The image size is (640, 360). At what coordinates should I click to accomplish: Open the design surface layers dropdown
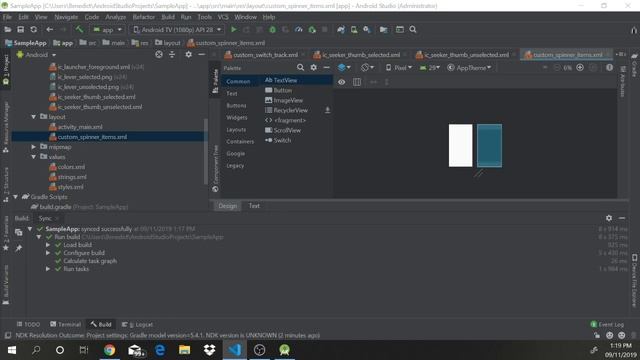(344, 67)
